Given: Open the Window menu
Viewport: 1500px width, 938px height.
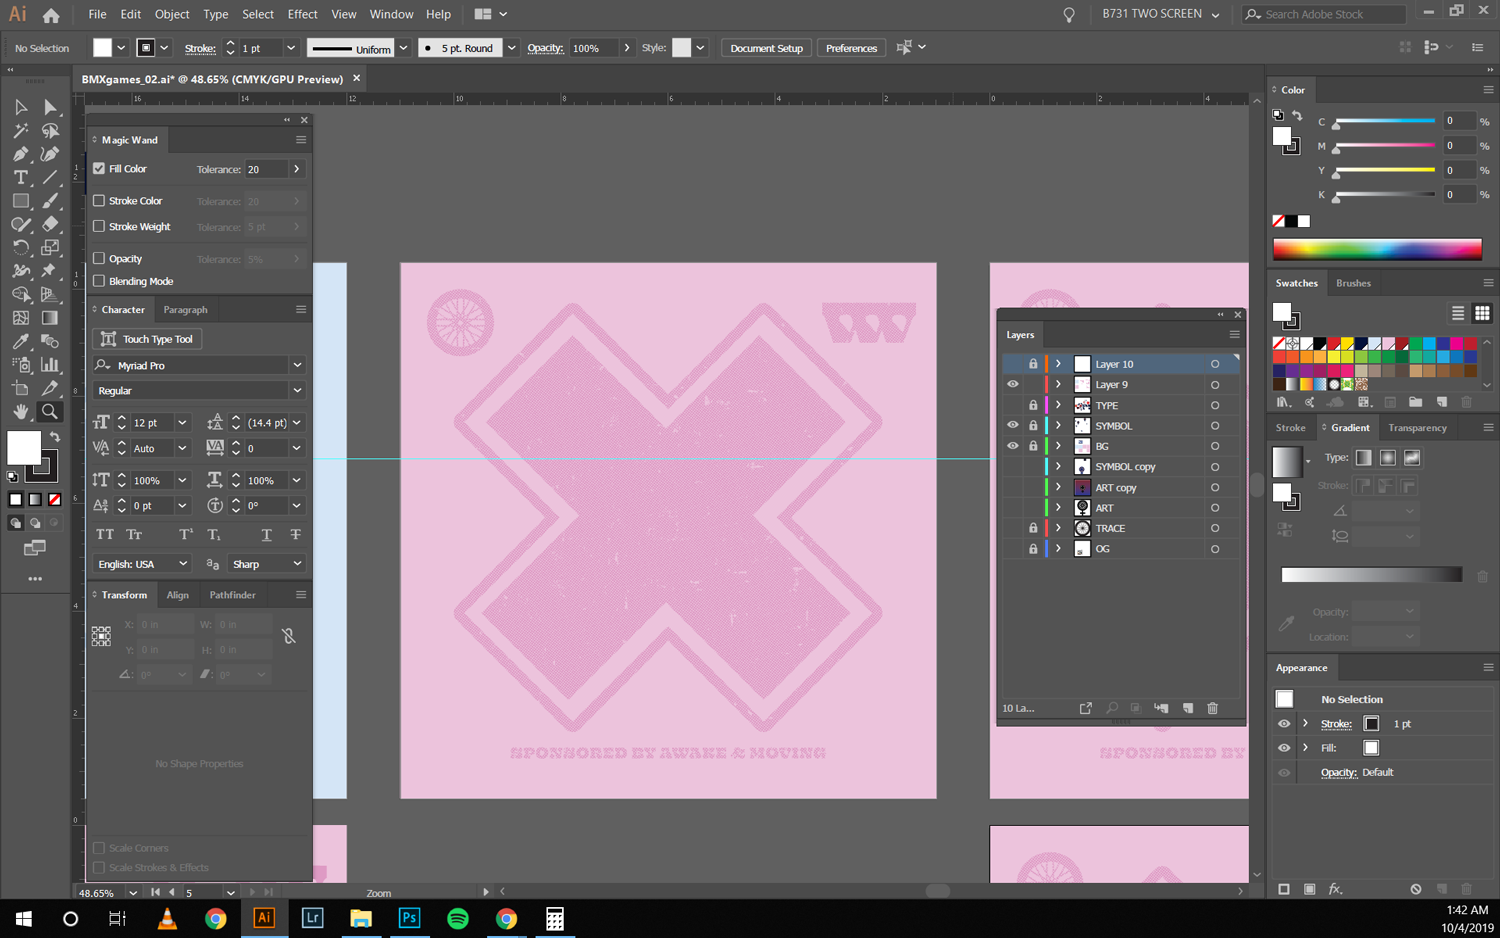Looking at the screenshot, I should coord(391,15).
